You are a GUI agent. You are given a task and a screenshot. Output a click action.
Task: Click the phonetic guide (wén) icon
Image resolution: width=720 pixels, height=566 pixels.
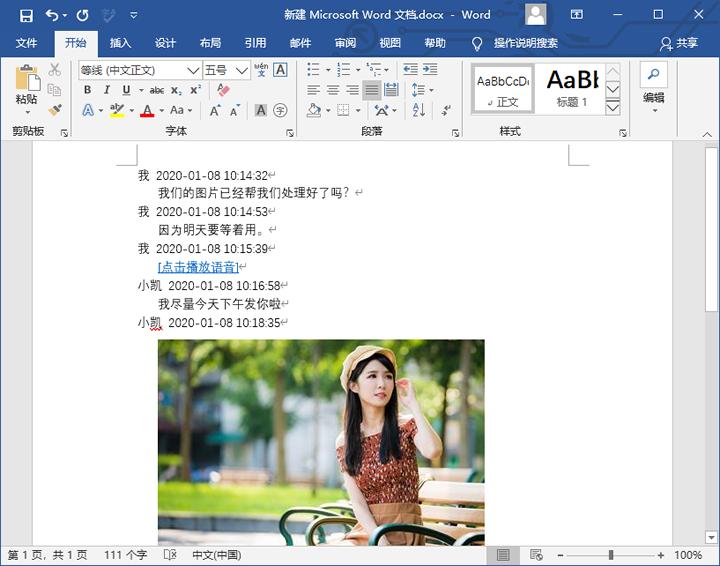(x=261, y=70)
